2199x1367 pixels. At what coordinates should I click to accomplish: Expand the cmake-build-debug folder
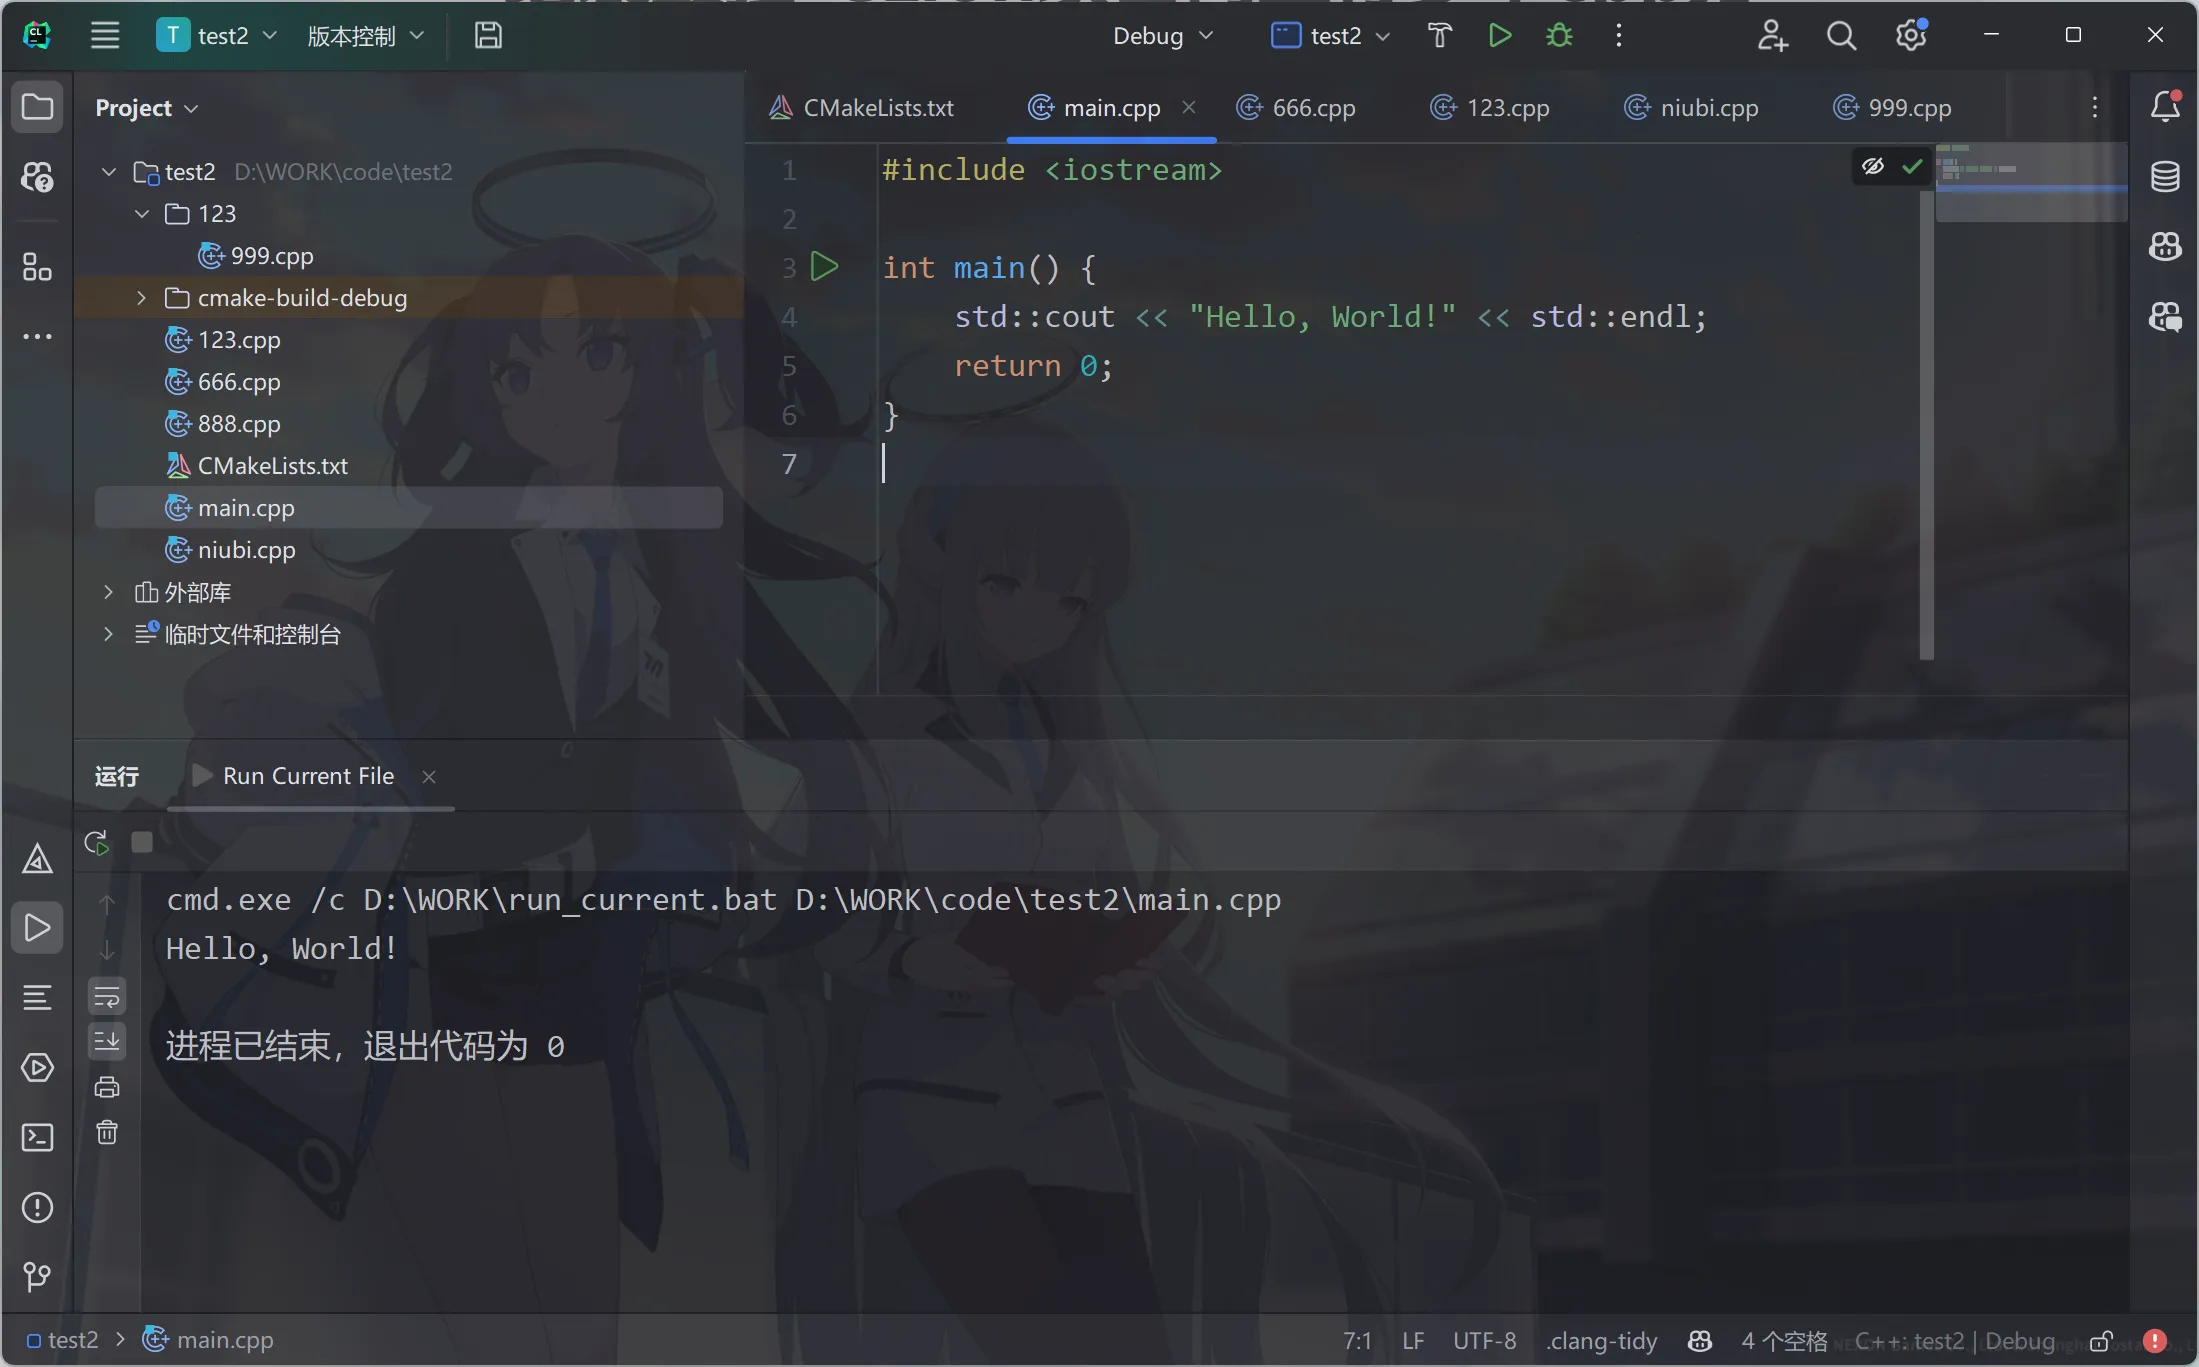pos(141,298)
